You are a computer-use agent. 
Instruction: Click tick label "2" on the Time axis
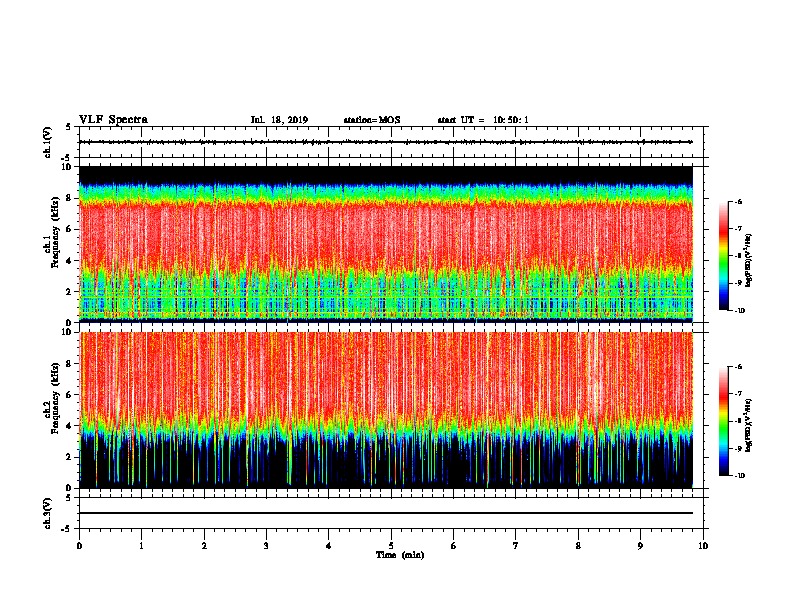point(204,546)
